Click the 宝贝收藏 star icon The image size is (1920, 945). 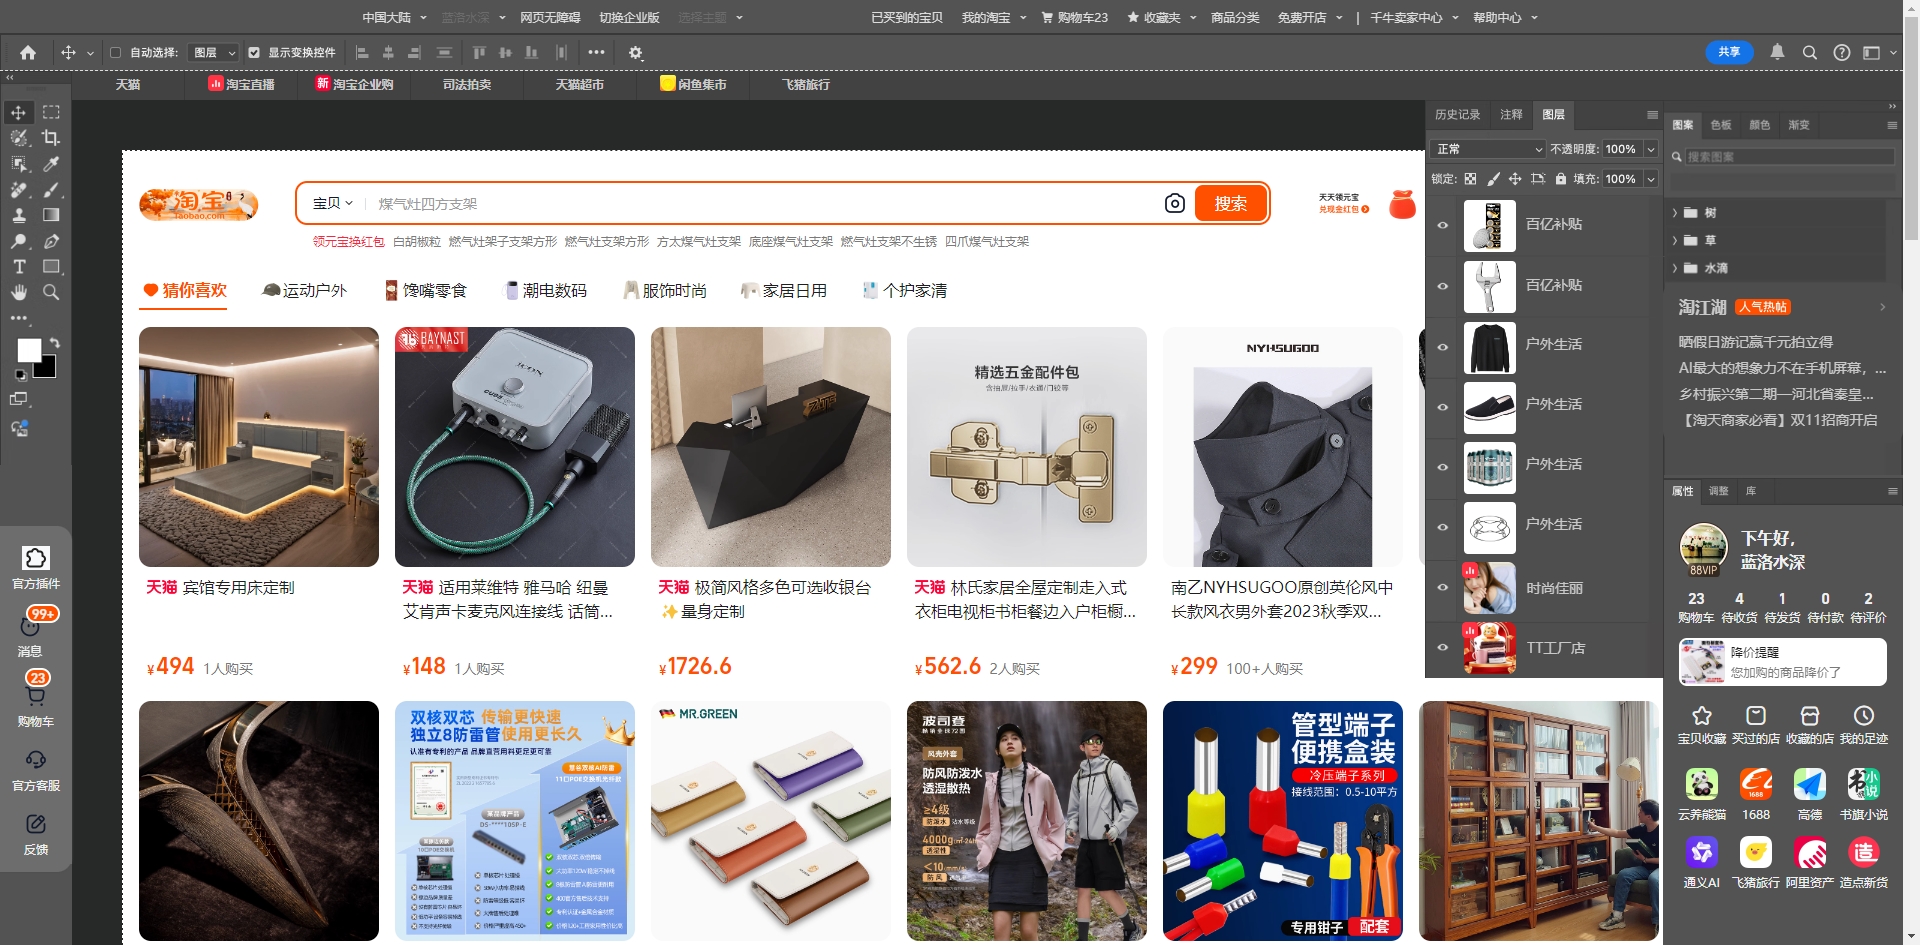[1702, 716]
